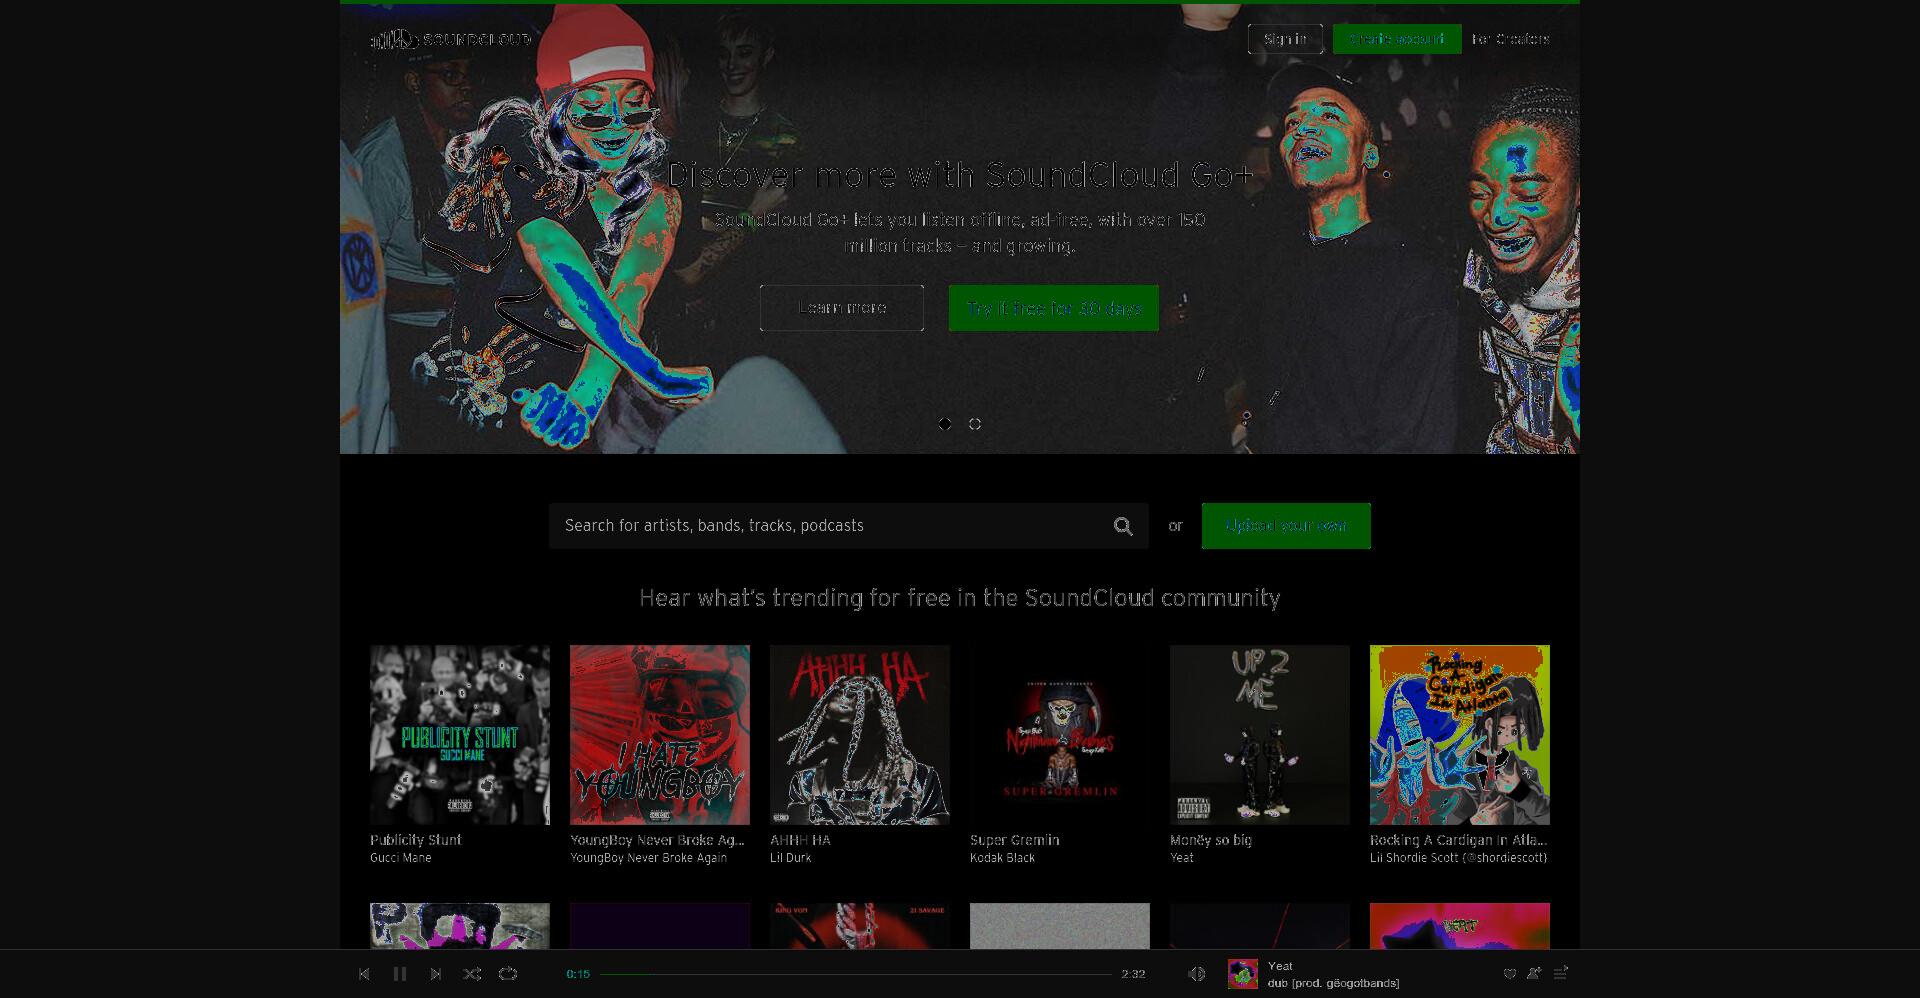The image size is (1920, 998).
Task: Open the next up queue icon
Action: tap(1561, 972)
